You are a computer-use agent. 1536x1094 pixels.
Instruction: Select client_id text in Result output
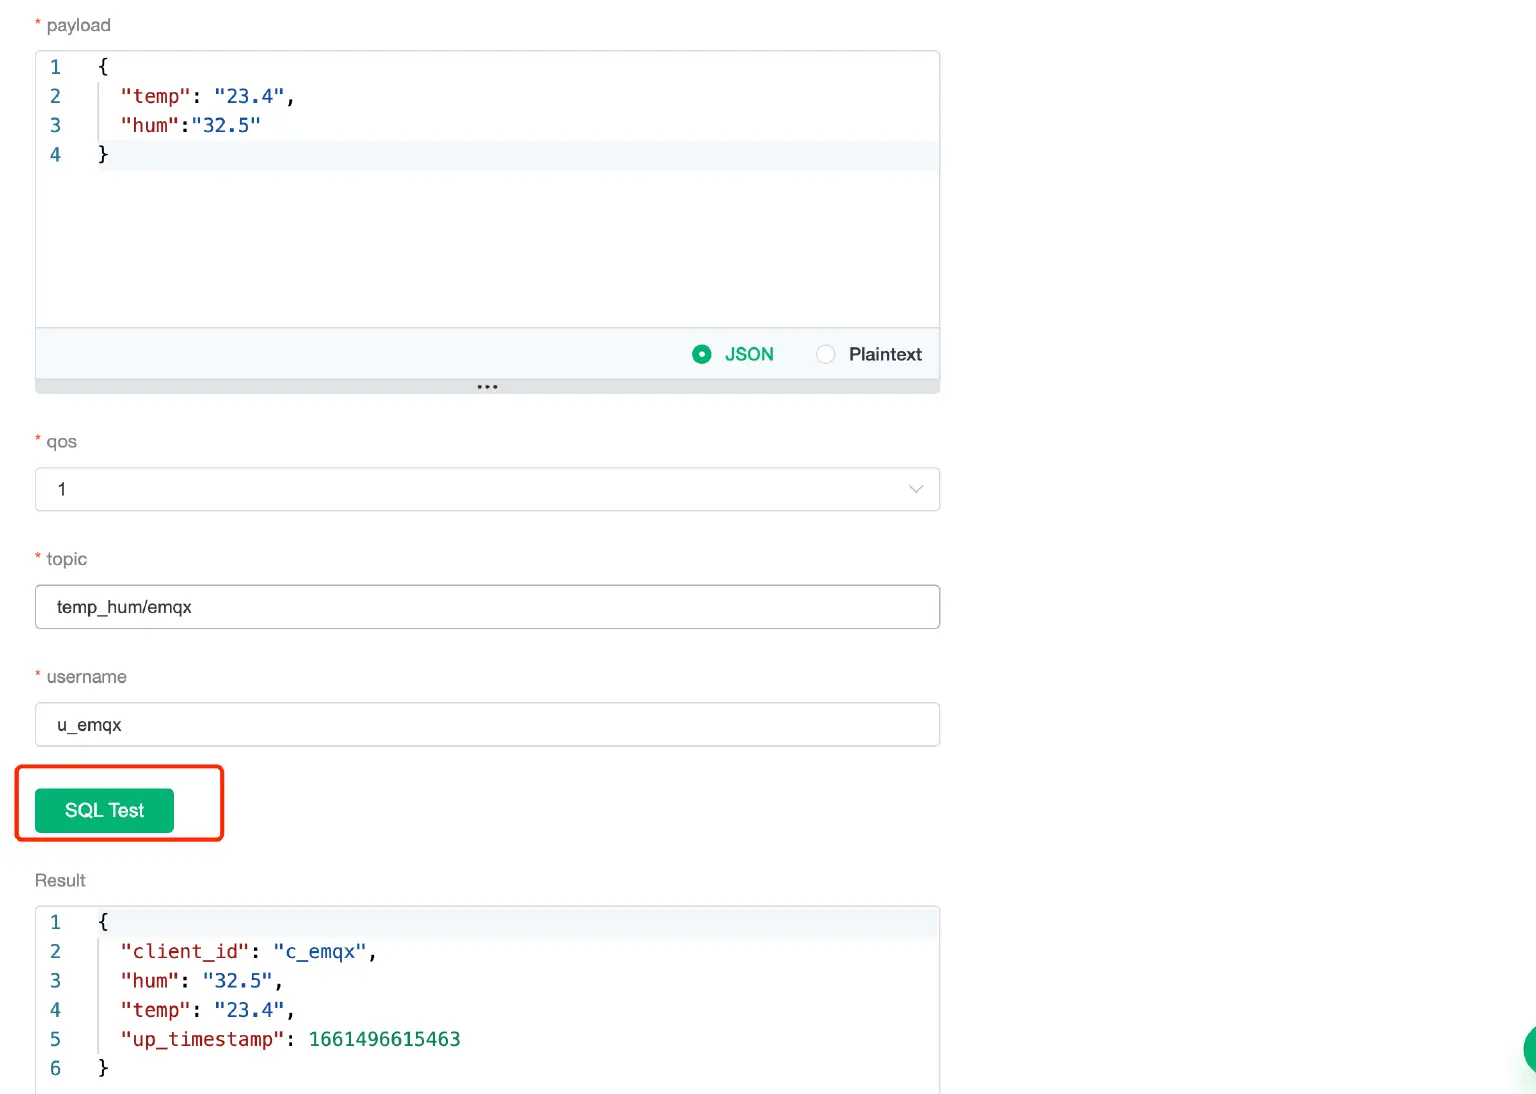tap(183, 951)
